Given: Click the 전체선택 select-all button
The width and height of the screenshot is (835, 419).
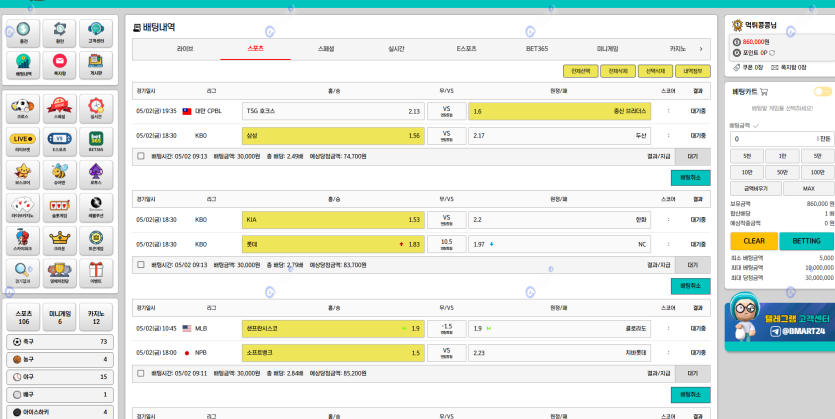Looking at the screenshot, I should (580, 71).
